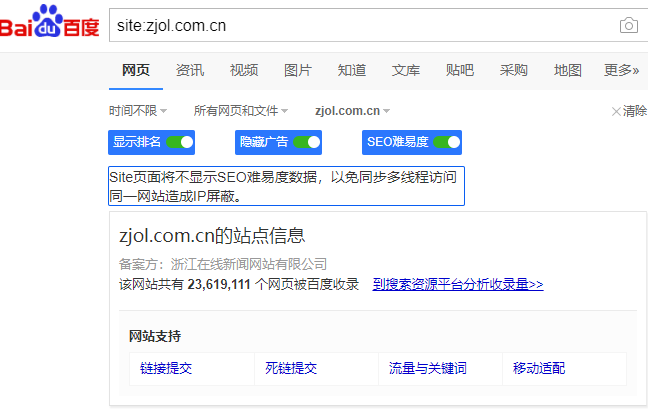Image resolution: width=648 pixels, height=409 pixels.
Task: Click 备案方 浙江在线新闻网站有限公司 text
Action: coord(223,264)
